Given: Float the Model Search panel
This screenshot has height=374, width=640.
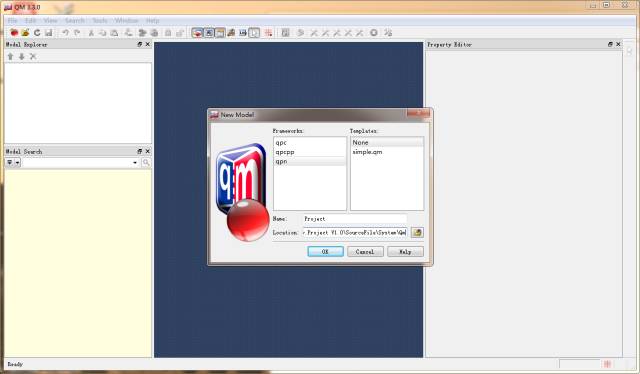Looking at the screenshot, I should (140, 151).
